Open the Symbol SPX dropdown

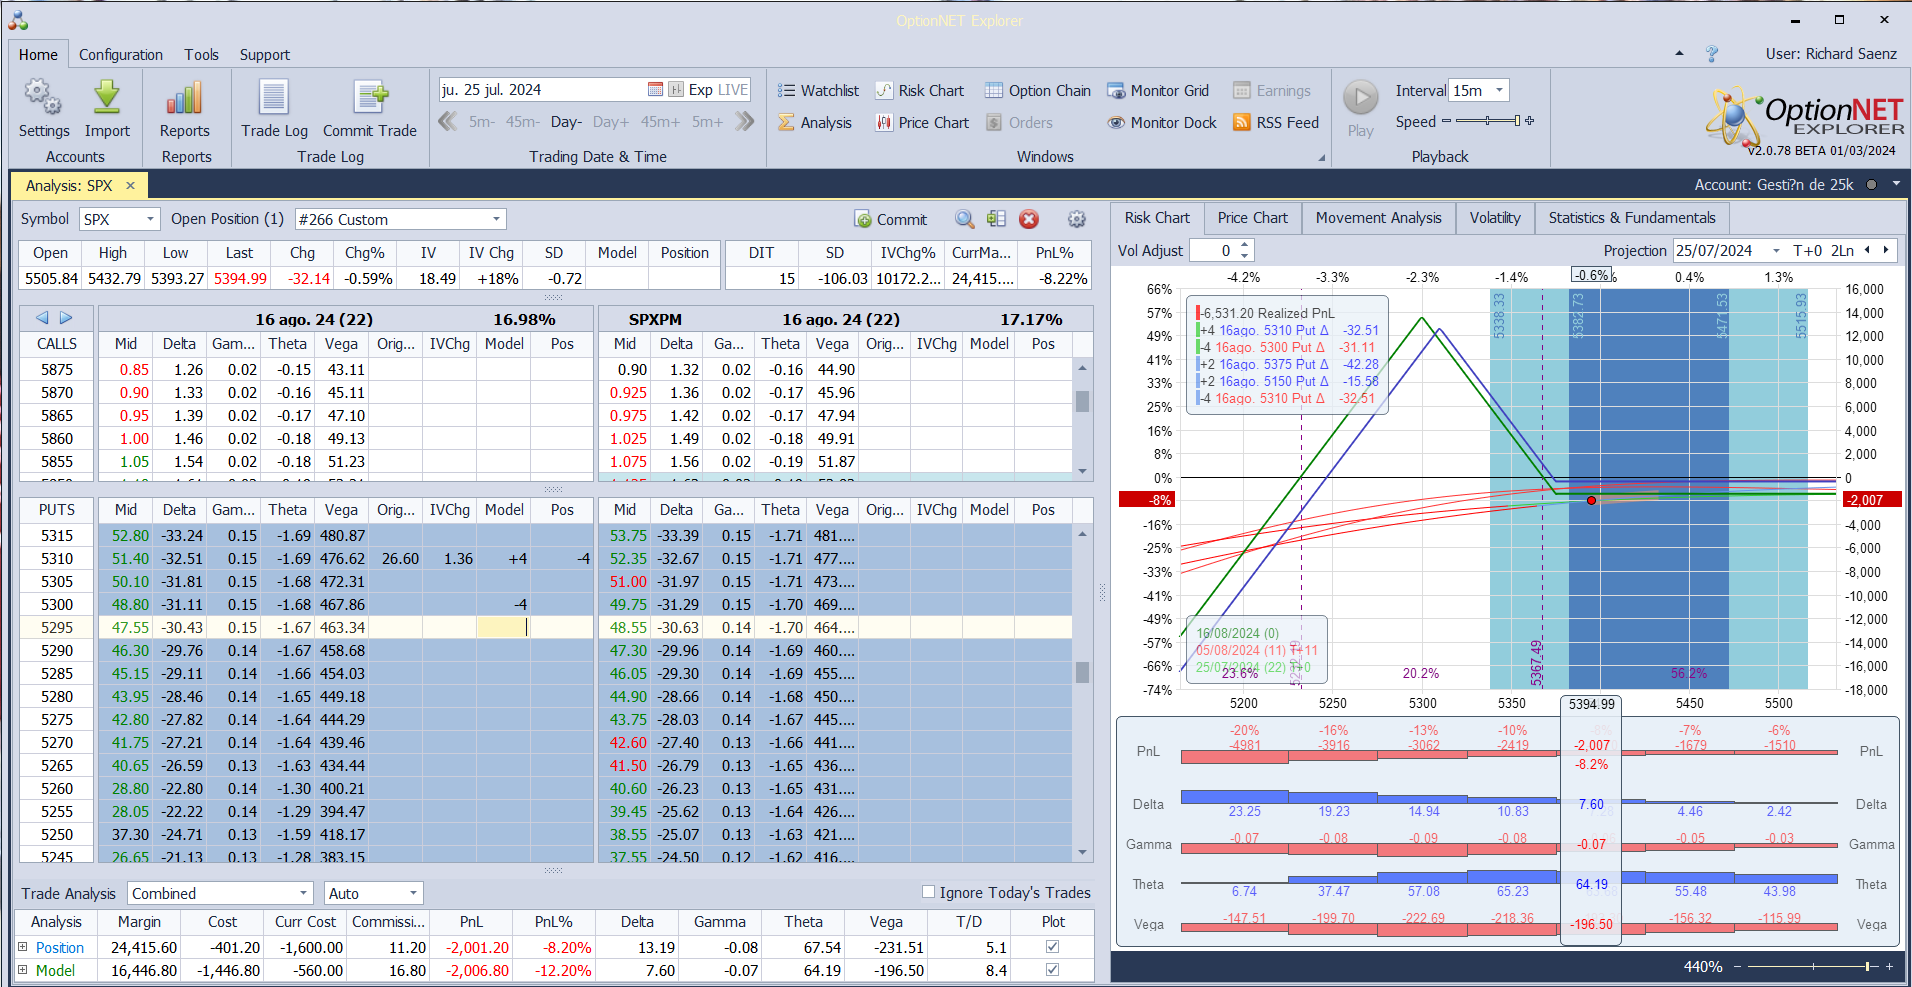151,219
